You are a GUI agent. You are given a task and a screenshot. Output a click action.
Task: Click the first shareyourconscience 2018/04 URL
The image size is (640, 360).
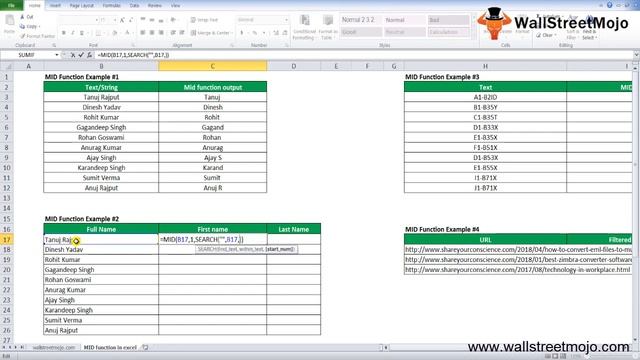518,249
